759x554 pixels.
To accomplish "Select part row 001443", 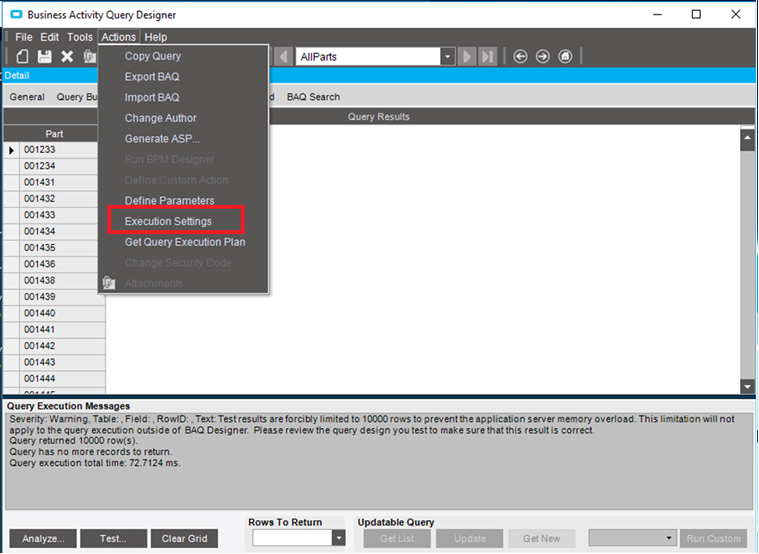I will [62, 362].
